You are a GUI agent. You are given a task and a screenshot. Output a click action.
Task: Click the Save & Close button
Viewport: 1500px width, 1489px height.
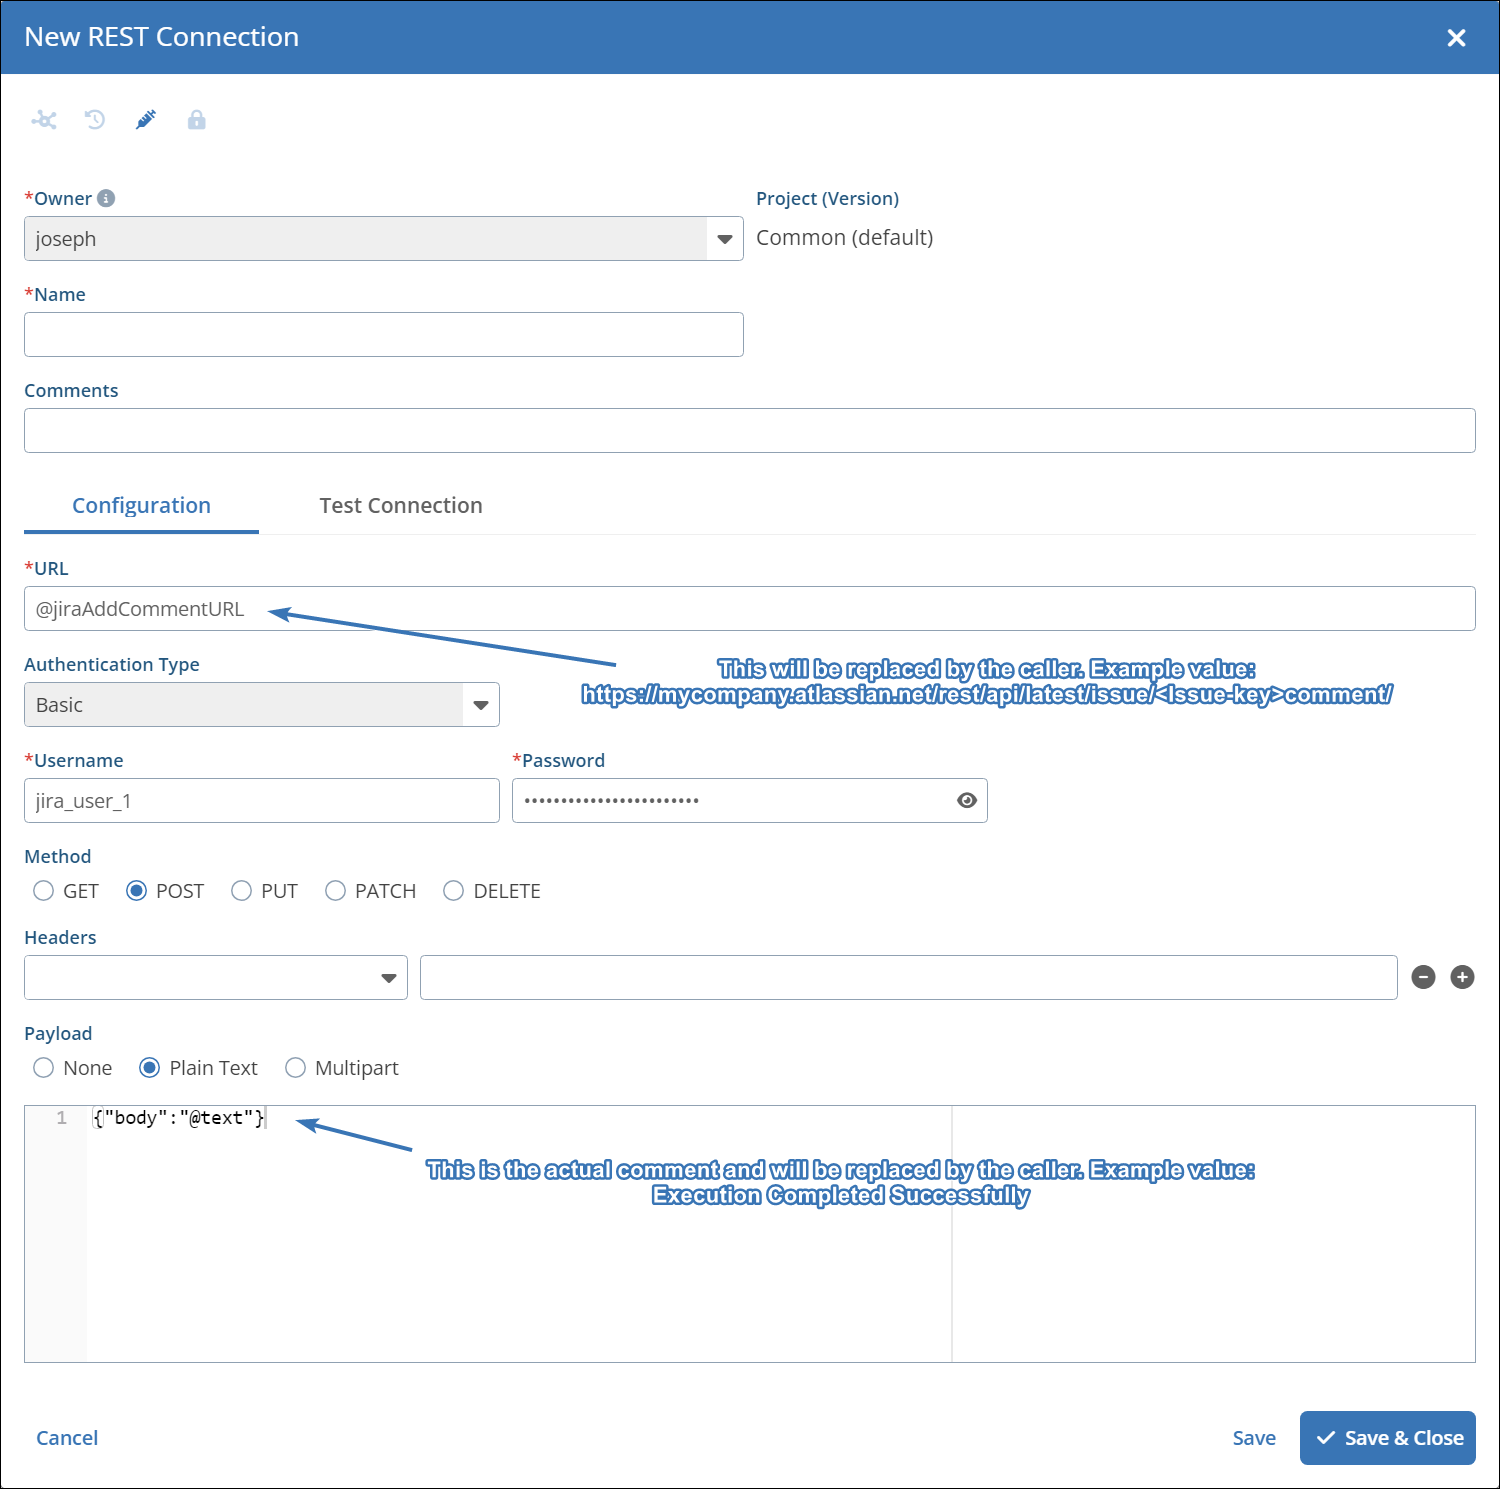1387,1438
